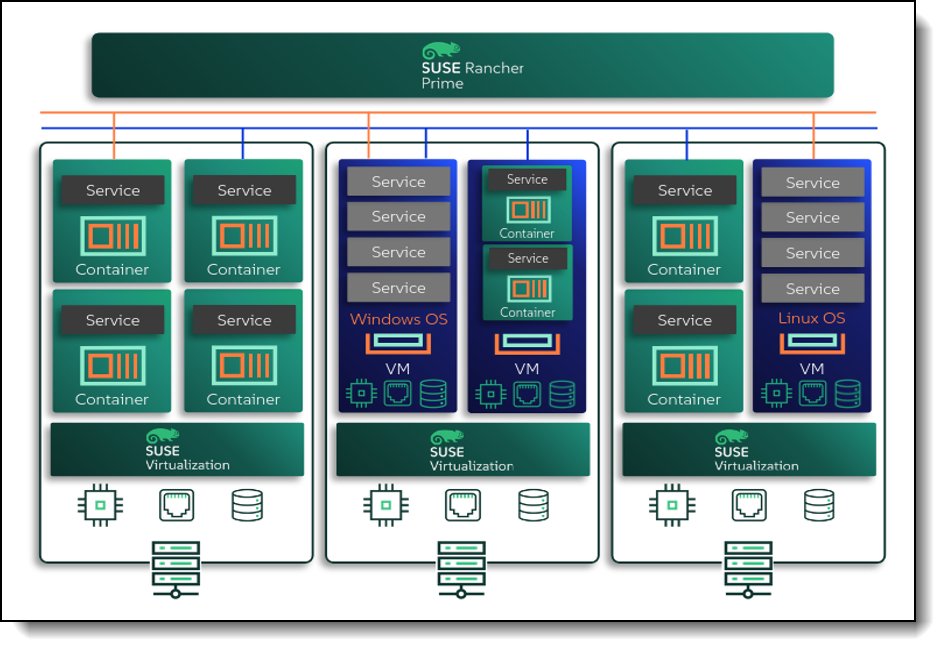Click the orange "Linux OS" label
Image resolution: width=946 pixels, height=652 pixels.
pos(811,318)
